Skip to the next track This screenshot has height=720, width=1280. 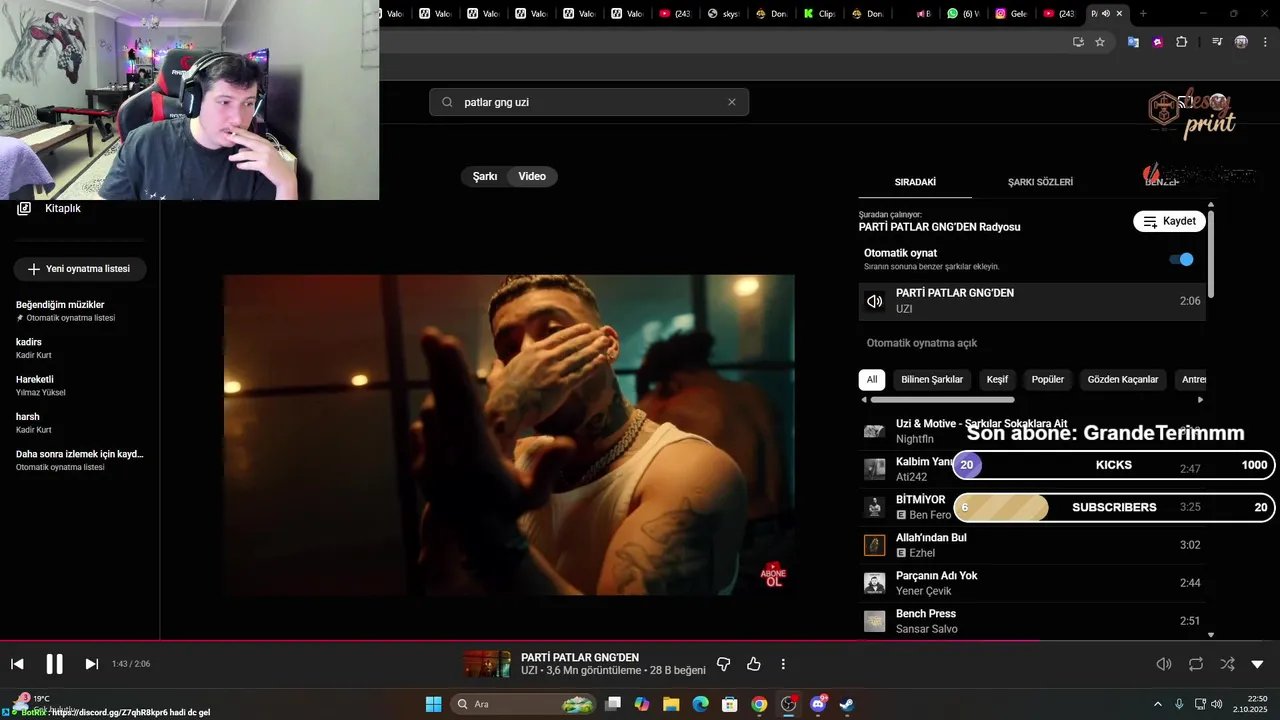coord(91,664)
